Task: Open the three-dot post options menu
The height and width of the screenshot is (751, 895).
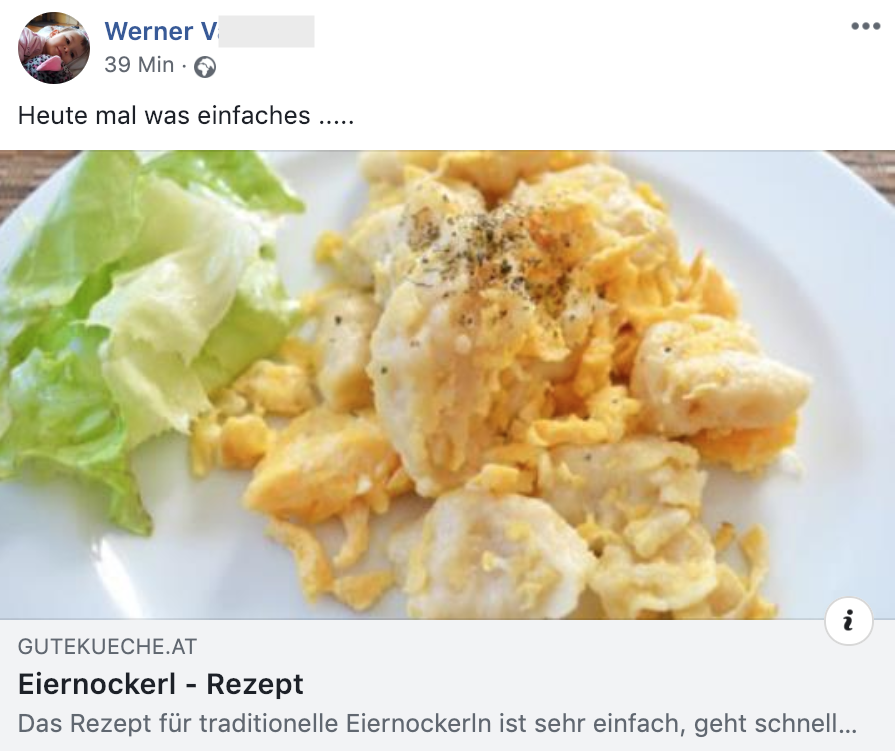Action: pyautogui.click(x=865, y=26)
